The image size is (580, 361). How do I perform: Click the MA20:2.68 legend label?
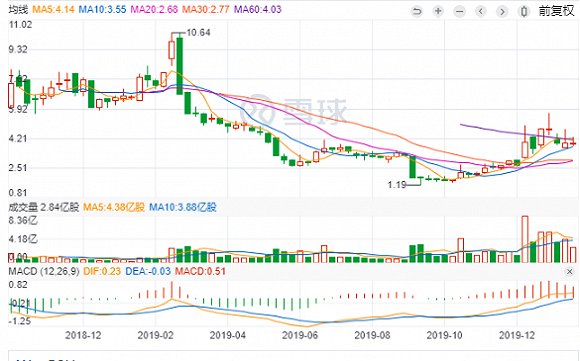pyautogui.click(x=154, y=9)
